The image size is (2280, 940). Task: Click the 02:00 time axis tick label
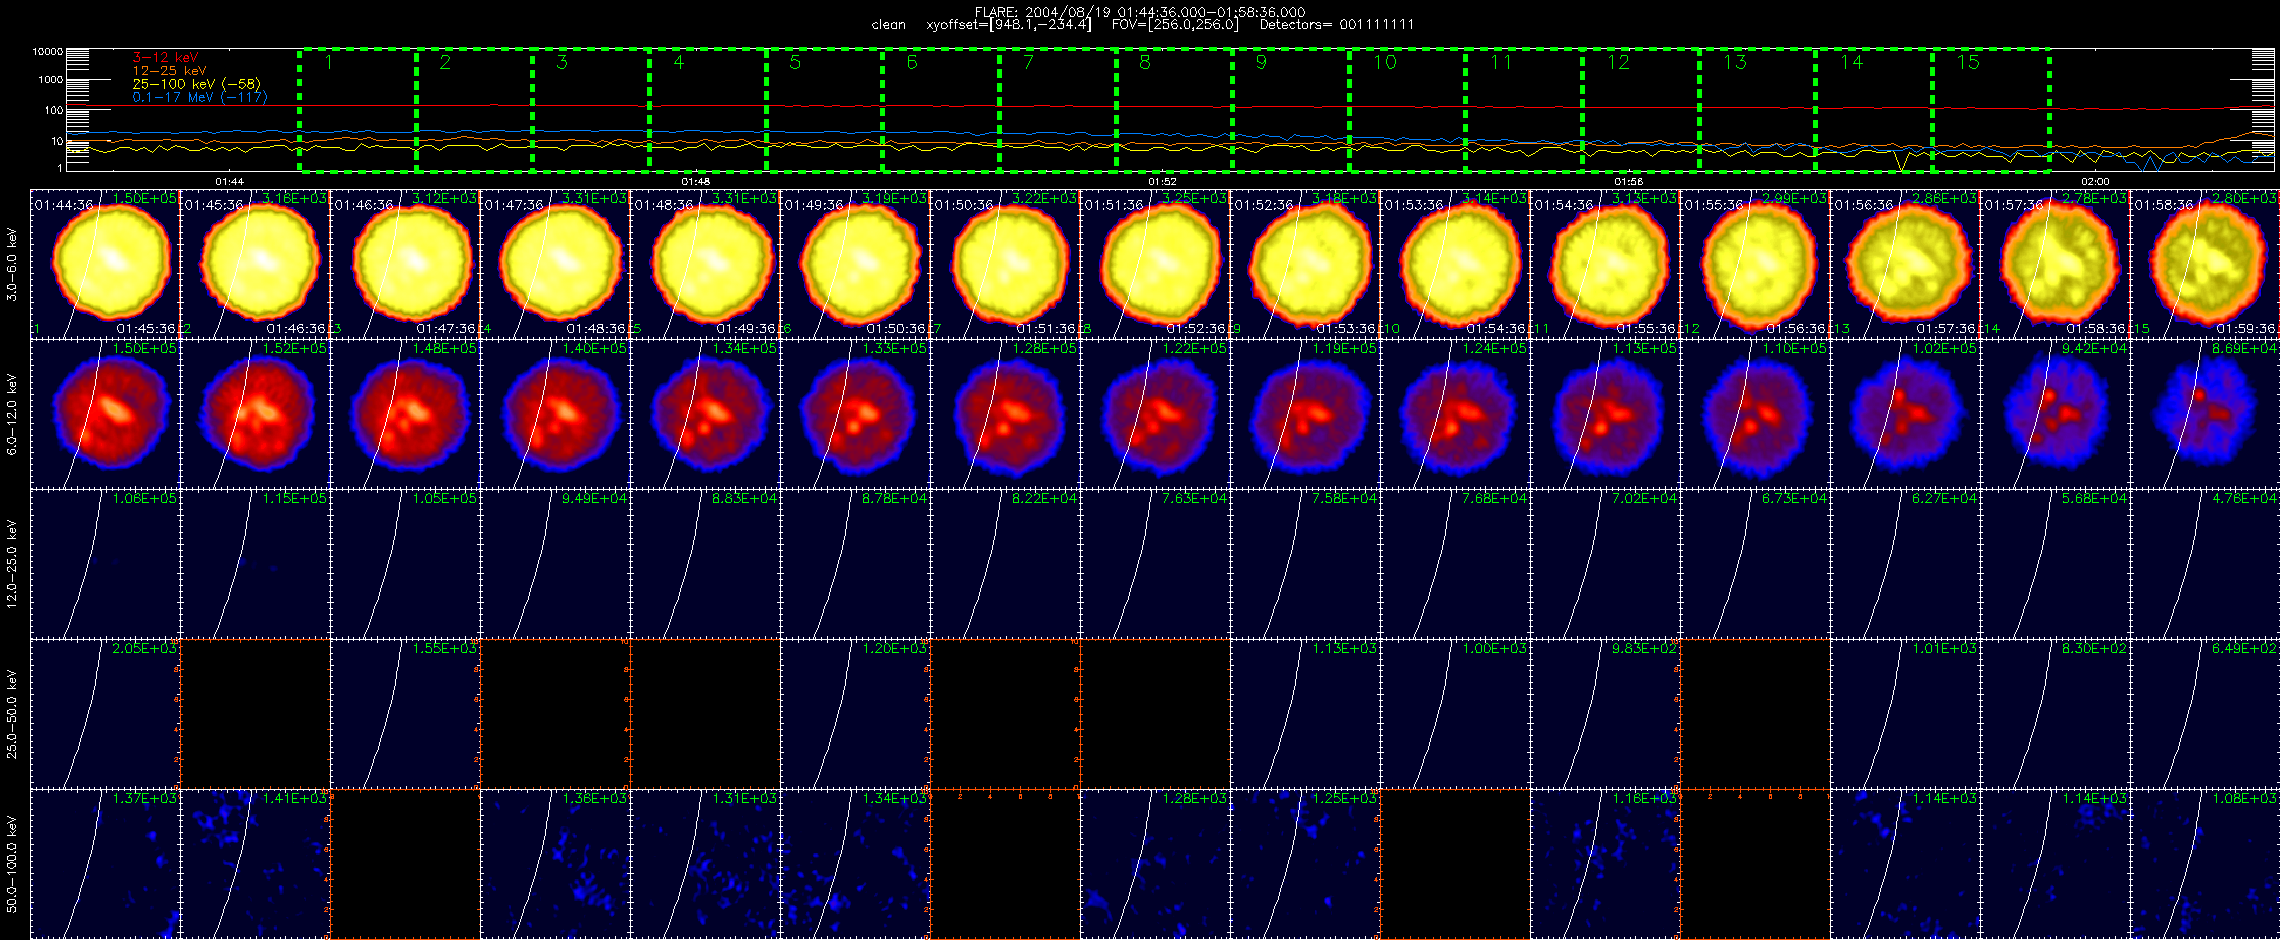pos(2095,182)
